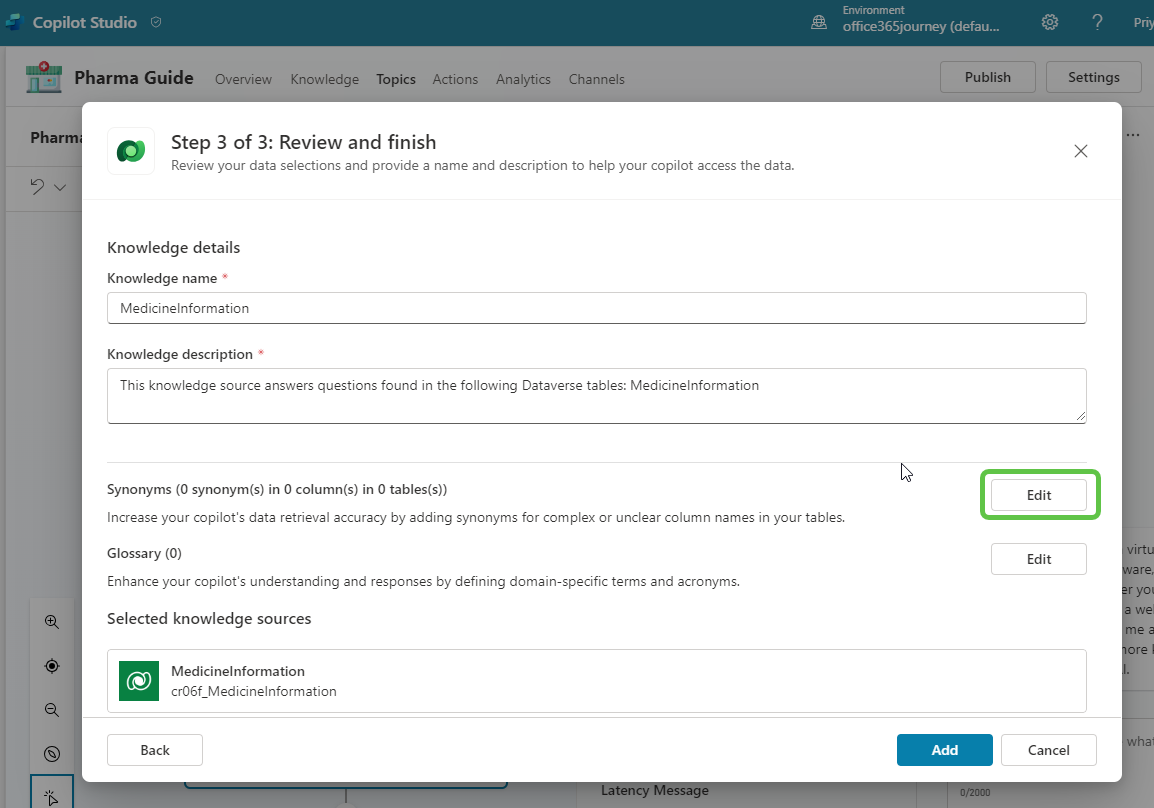Open the settings gear in top bar

tap(1050, 22)
